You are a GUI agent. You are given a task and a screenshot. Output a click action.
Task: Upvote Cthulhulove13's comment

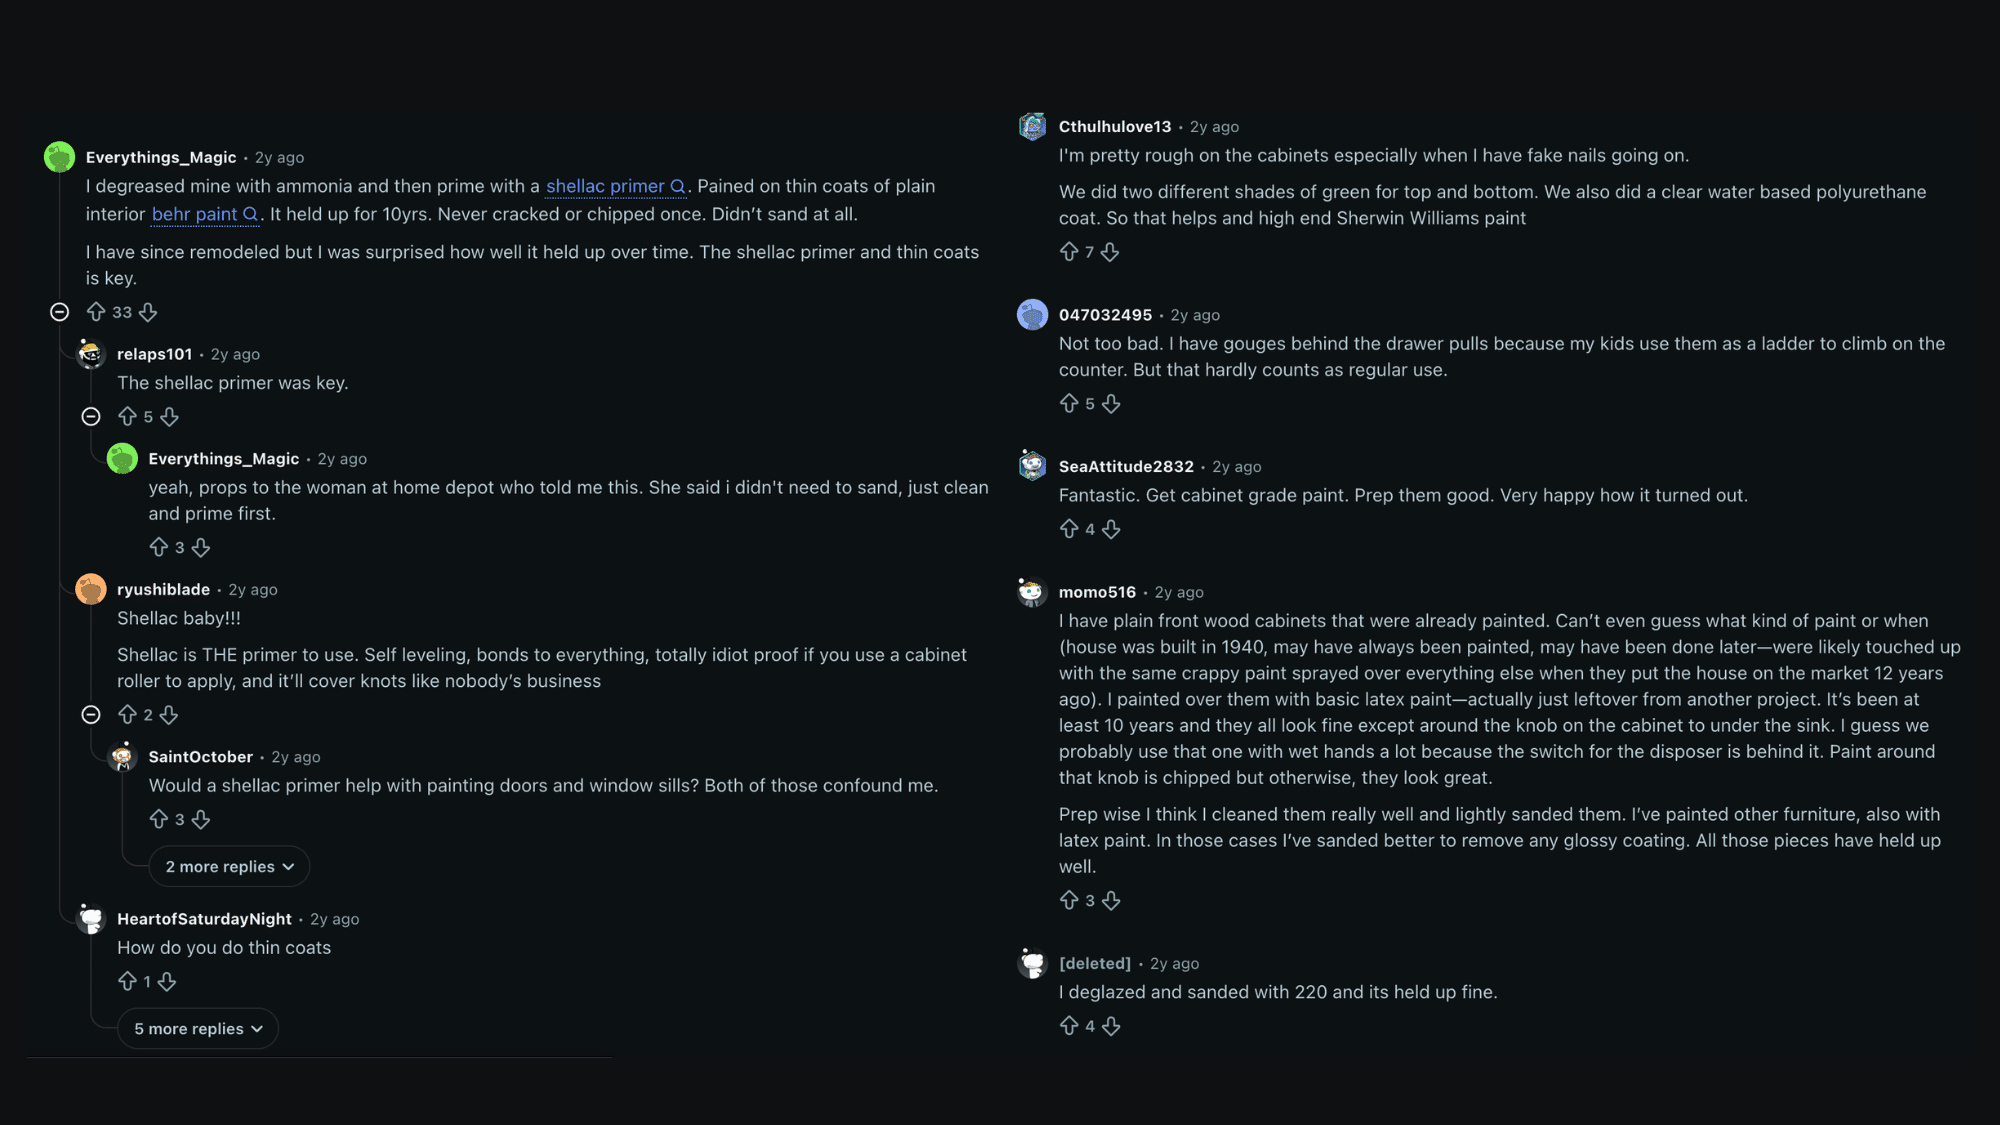click(1069, 252)
